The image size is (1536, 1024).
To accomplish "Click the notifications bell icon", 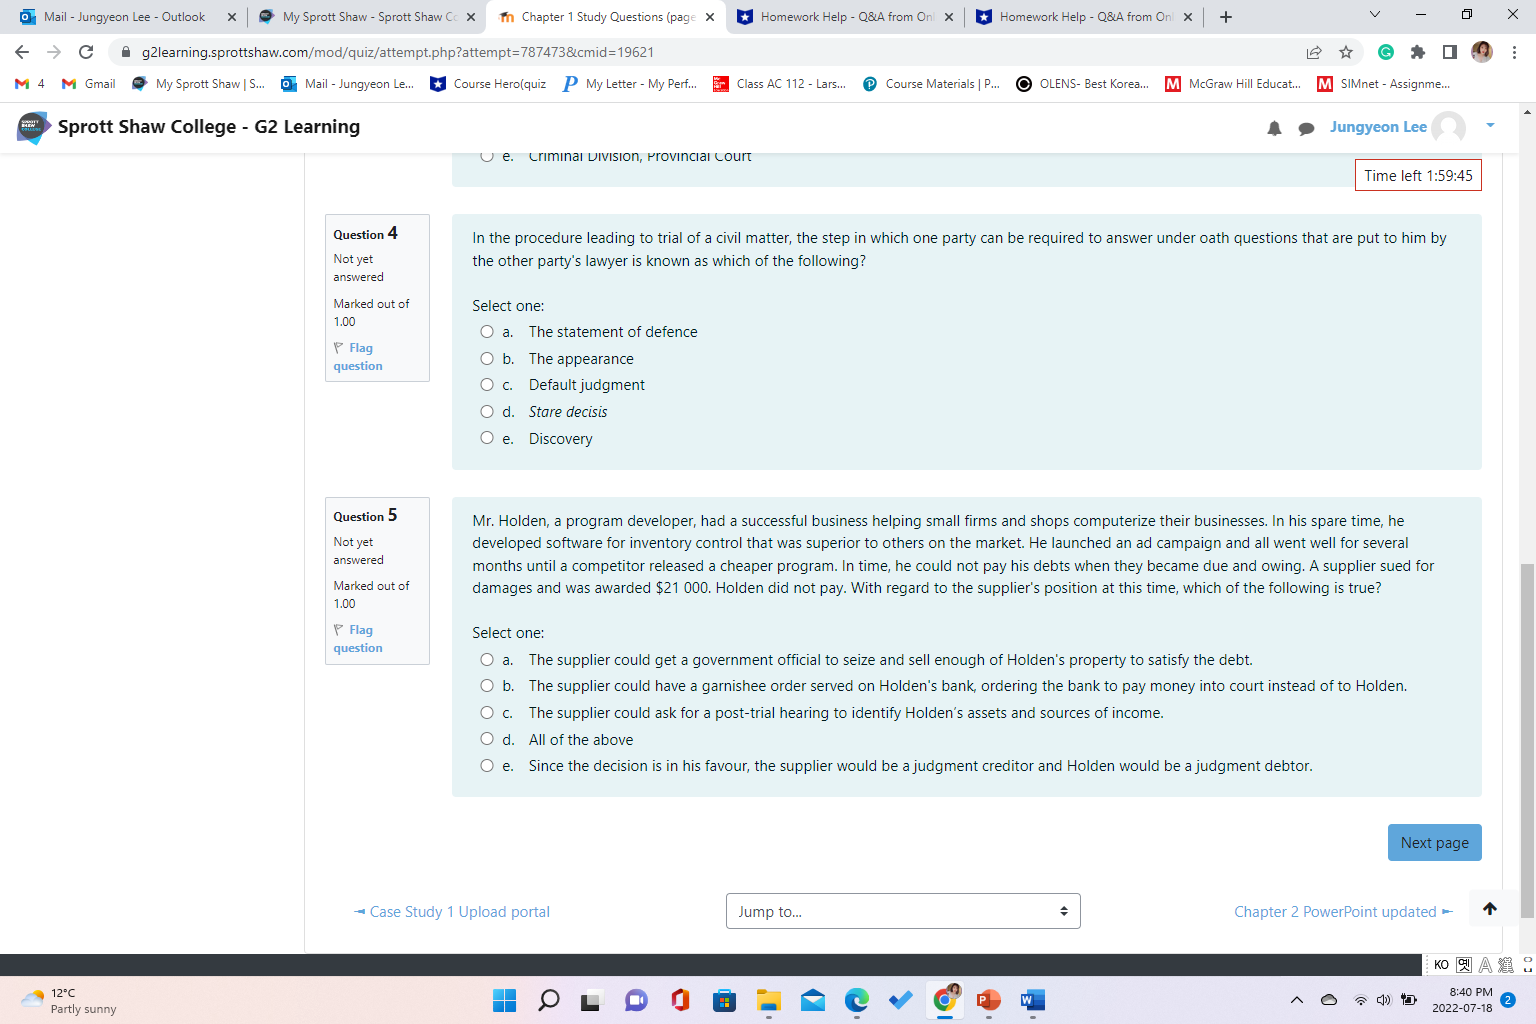I will click(x=1274, y=127).
